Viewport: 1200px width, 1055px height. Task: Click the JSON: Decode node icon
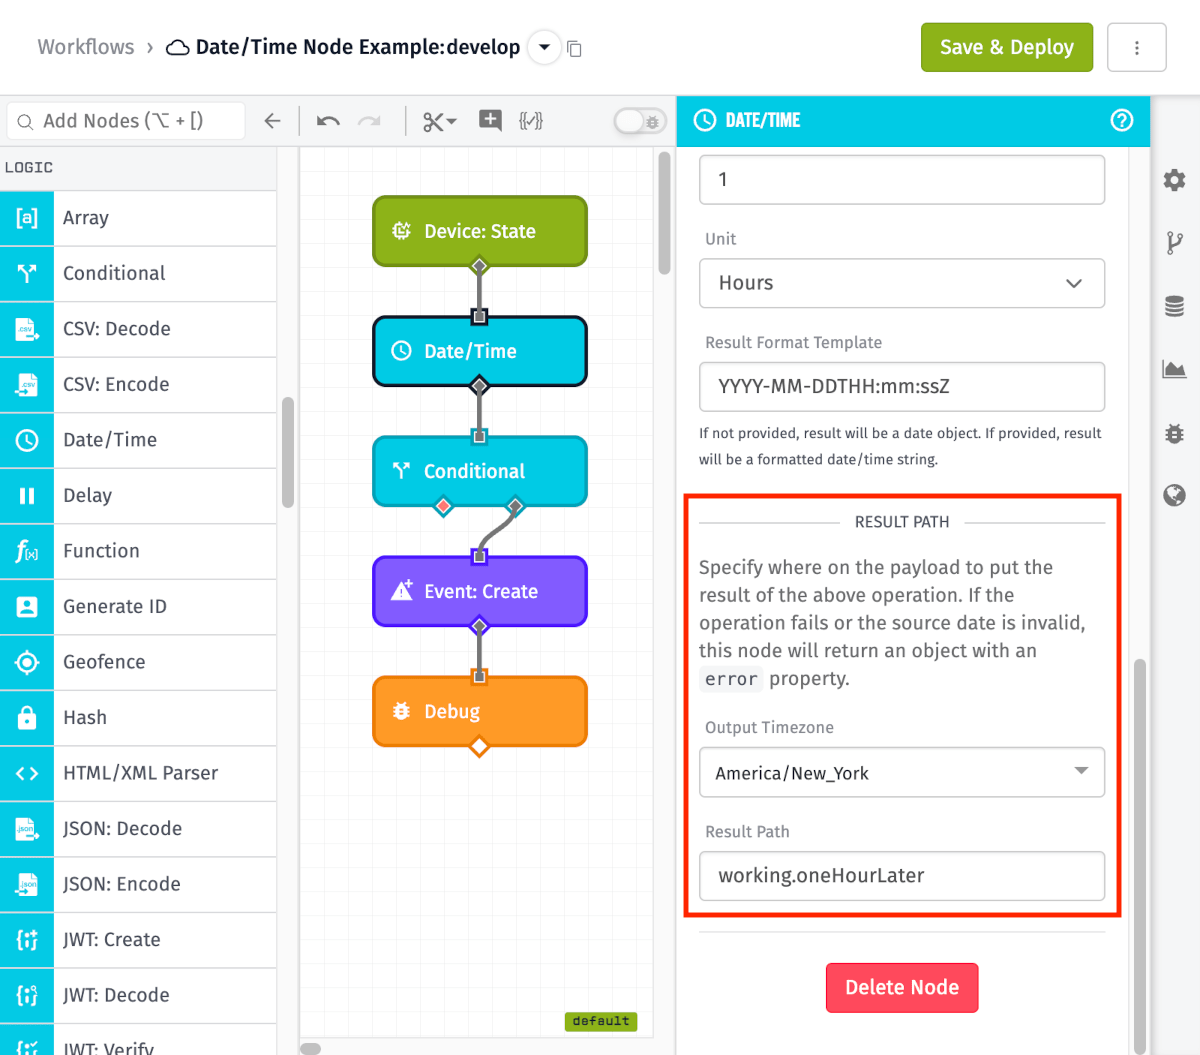point(27,828)
